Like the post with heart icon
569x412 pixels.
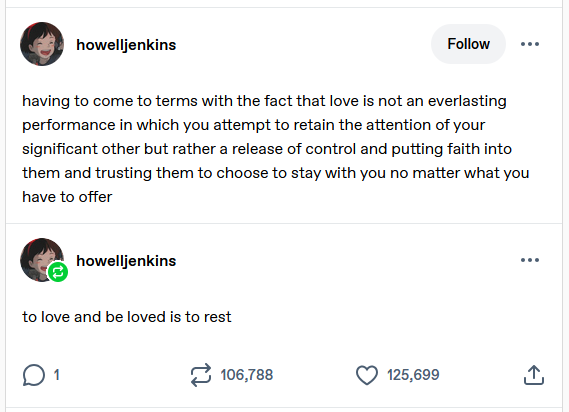[x=367, y=375]
